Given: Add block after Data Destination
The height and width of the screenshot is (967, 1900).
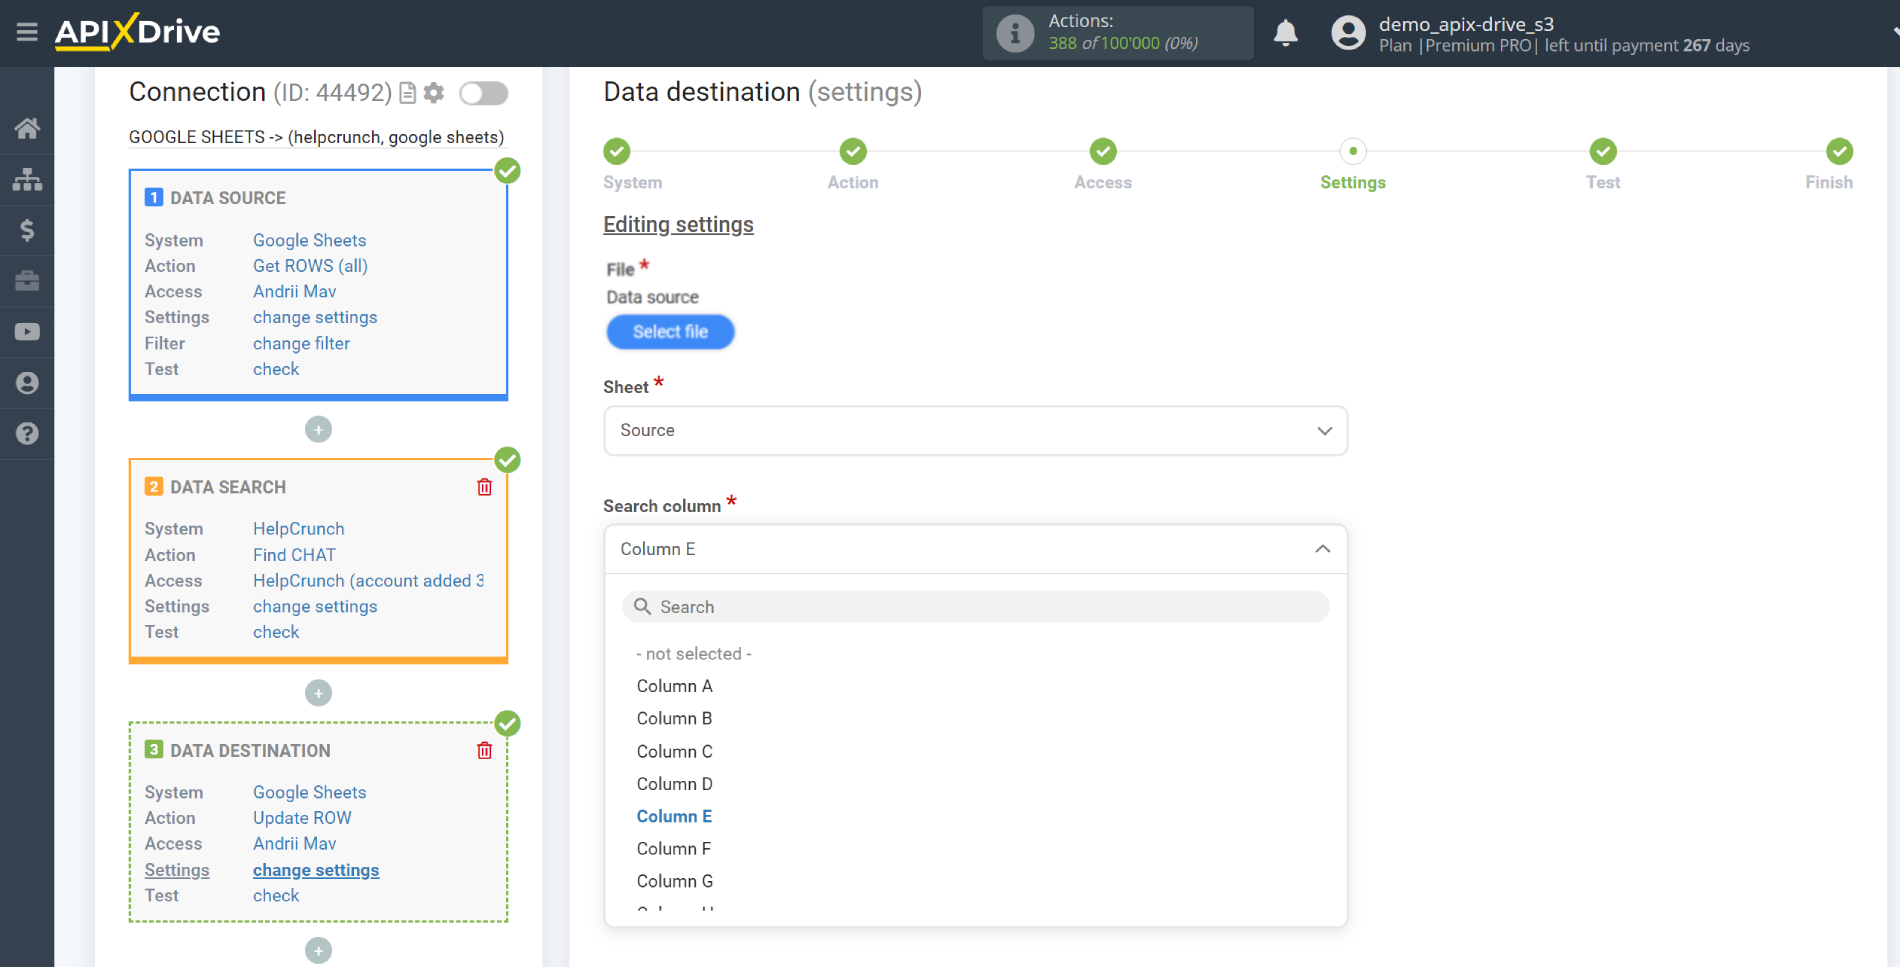Looking at the screenshot, I should click(318, 950).
